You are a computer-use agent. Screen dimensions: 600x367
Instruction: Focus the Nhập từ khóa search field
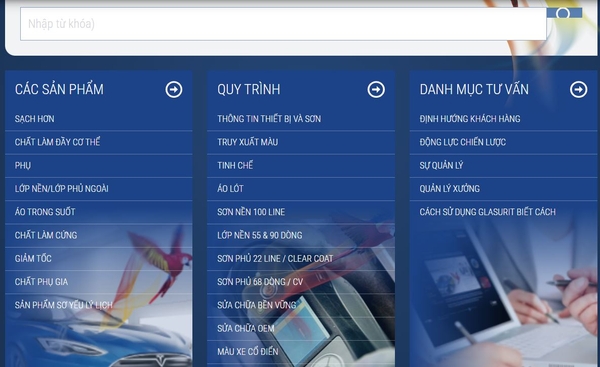click(283, 24)
